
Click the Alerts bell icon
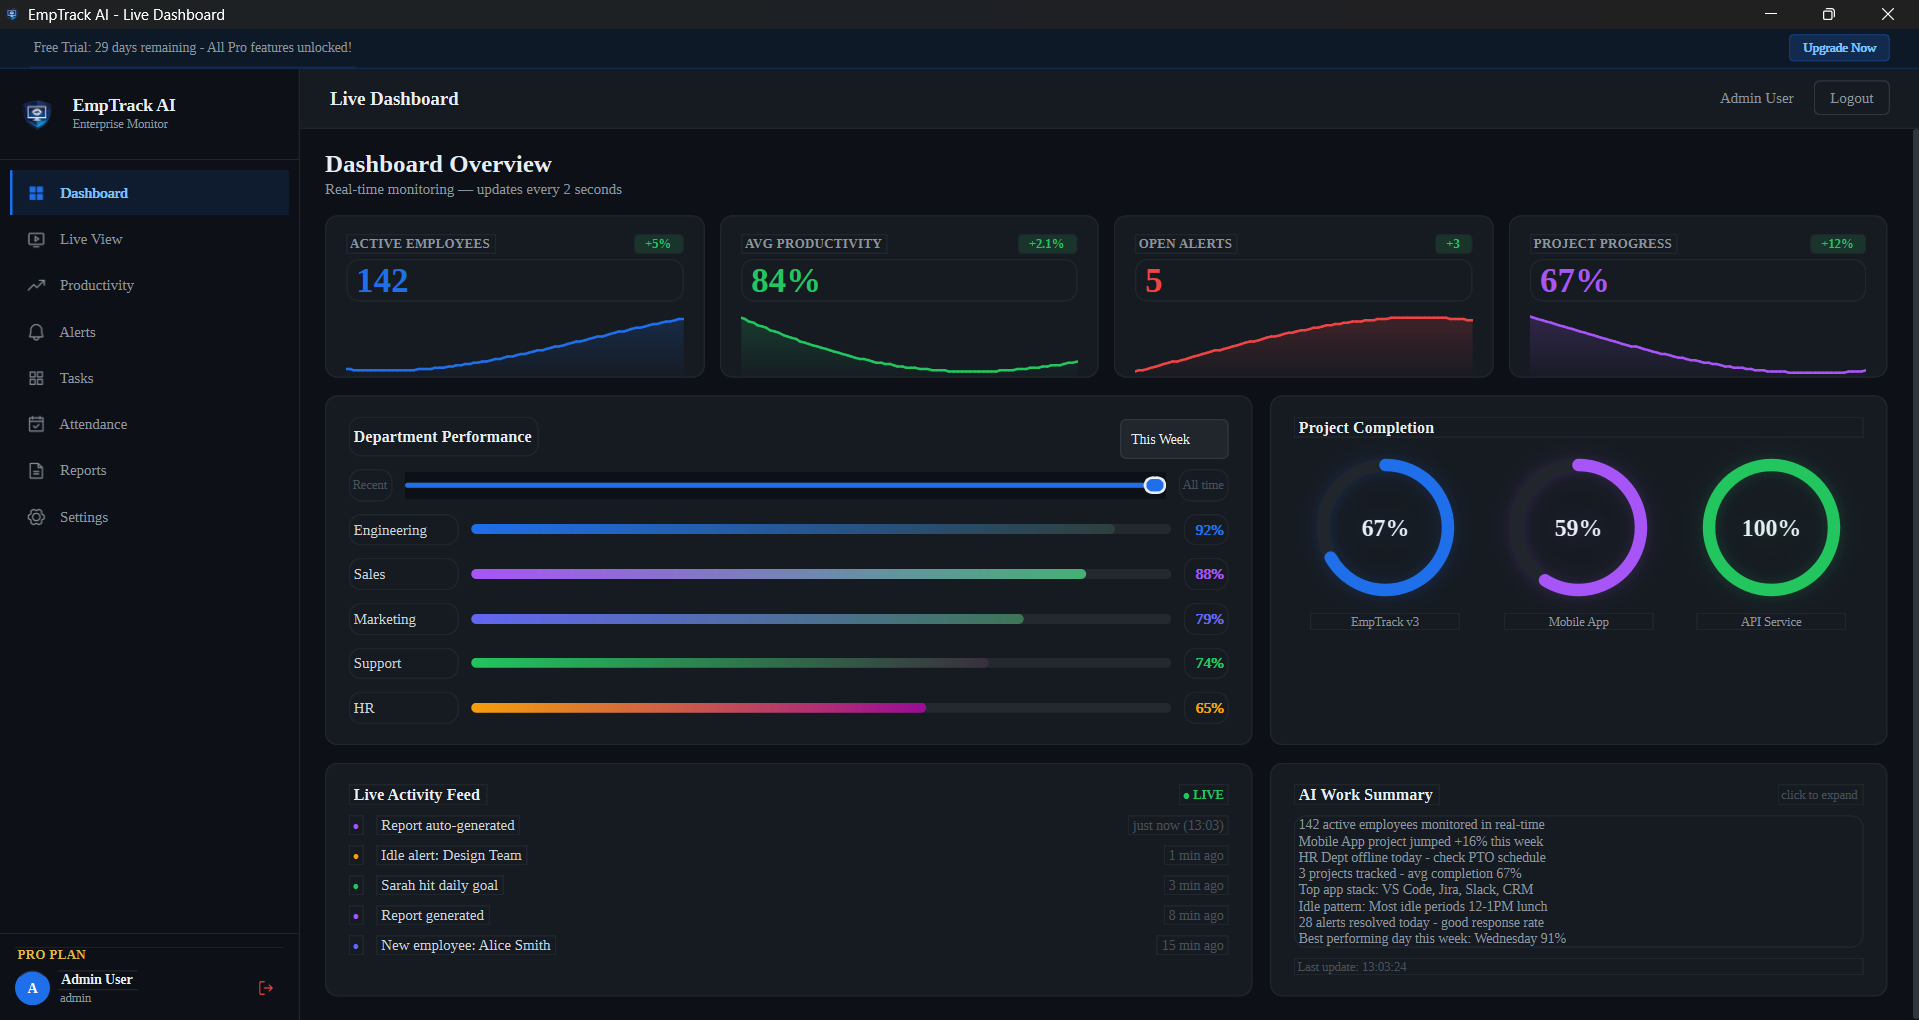click(36, 332)
